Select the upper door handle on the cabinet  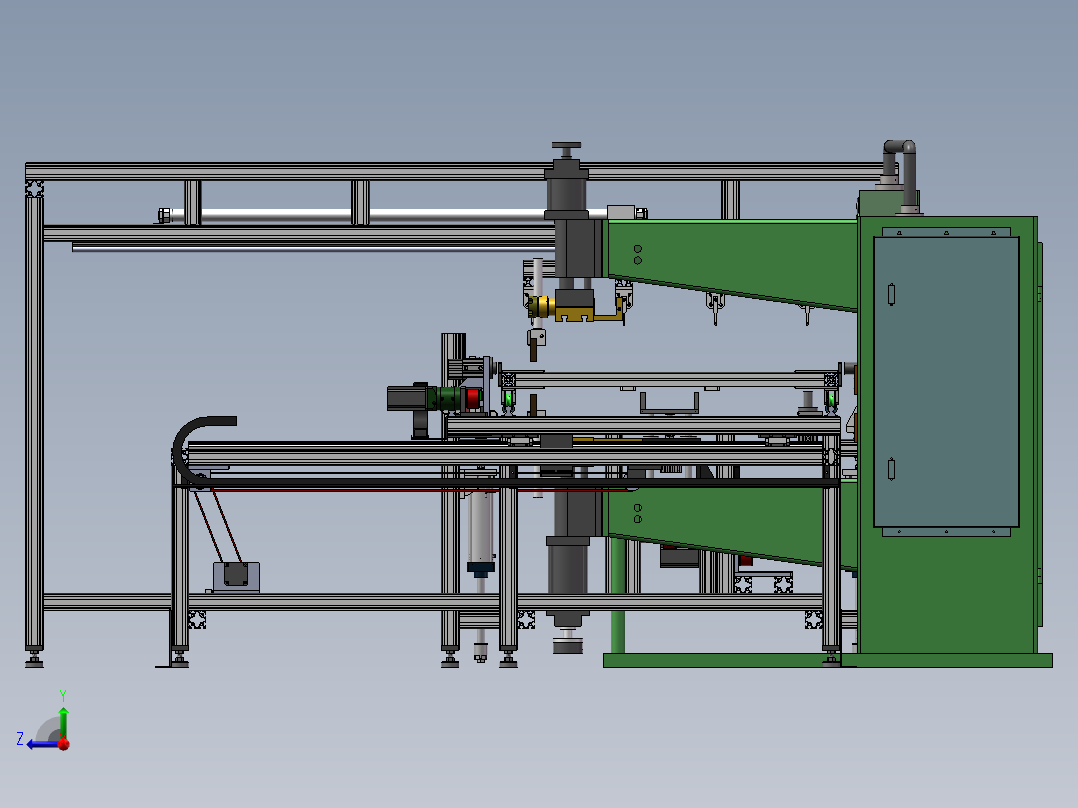pos(891,294)
